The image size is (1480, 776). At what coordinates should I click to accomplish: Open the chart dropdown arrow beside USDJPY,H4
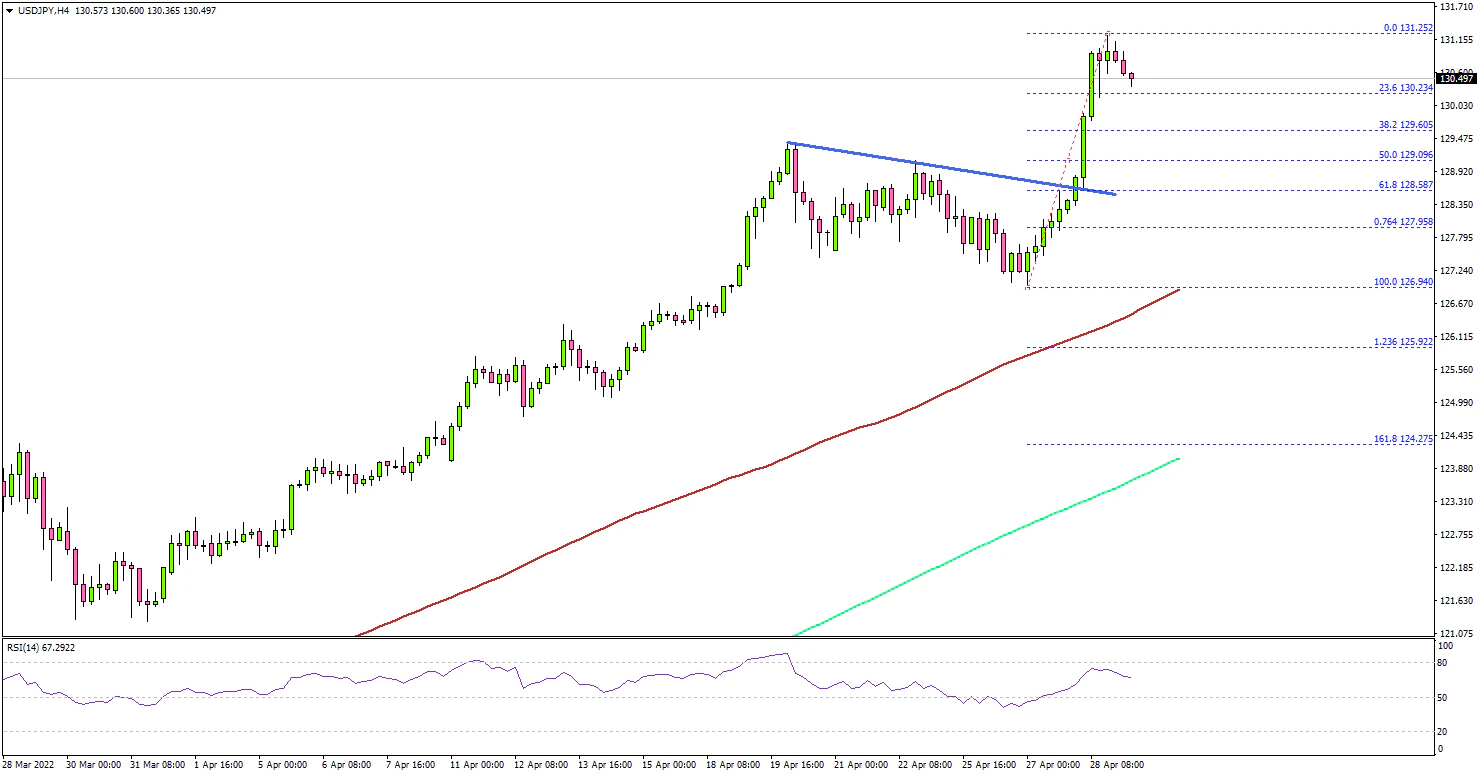[8, 10]
